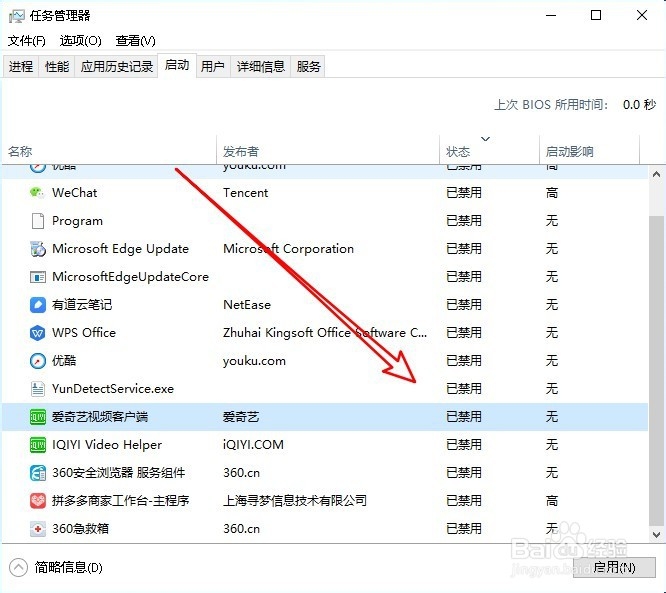Click 高 startup impact in 拼多多 row
This screenshot has width=666, height=593.
(x=552, y=501)
